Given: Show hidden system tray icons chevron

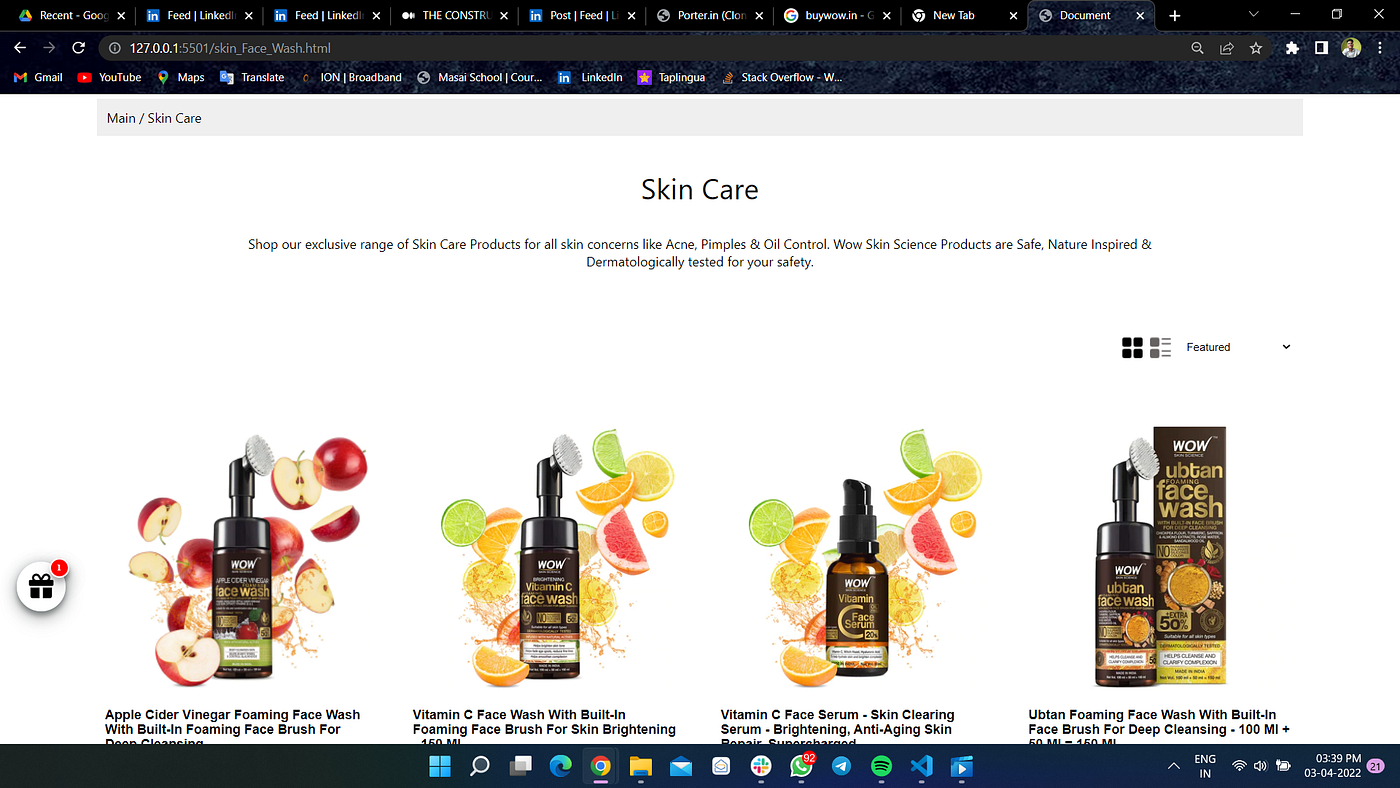Looking at the screenshot, I should point(1173,766).
